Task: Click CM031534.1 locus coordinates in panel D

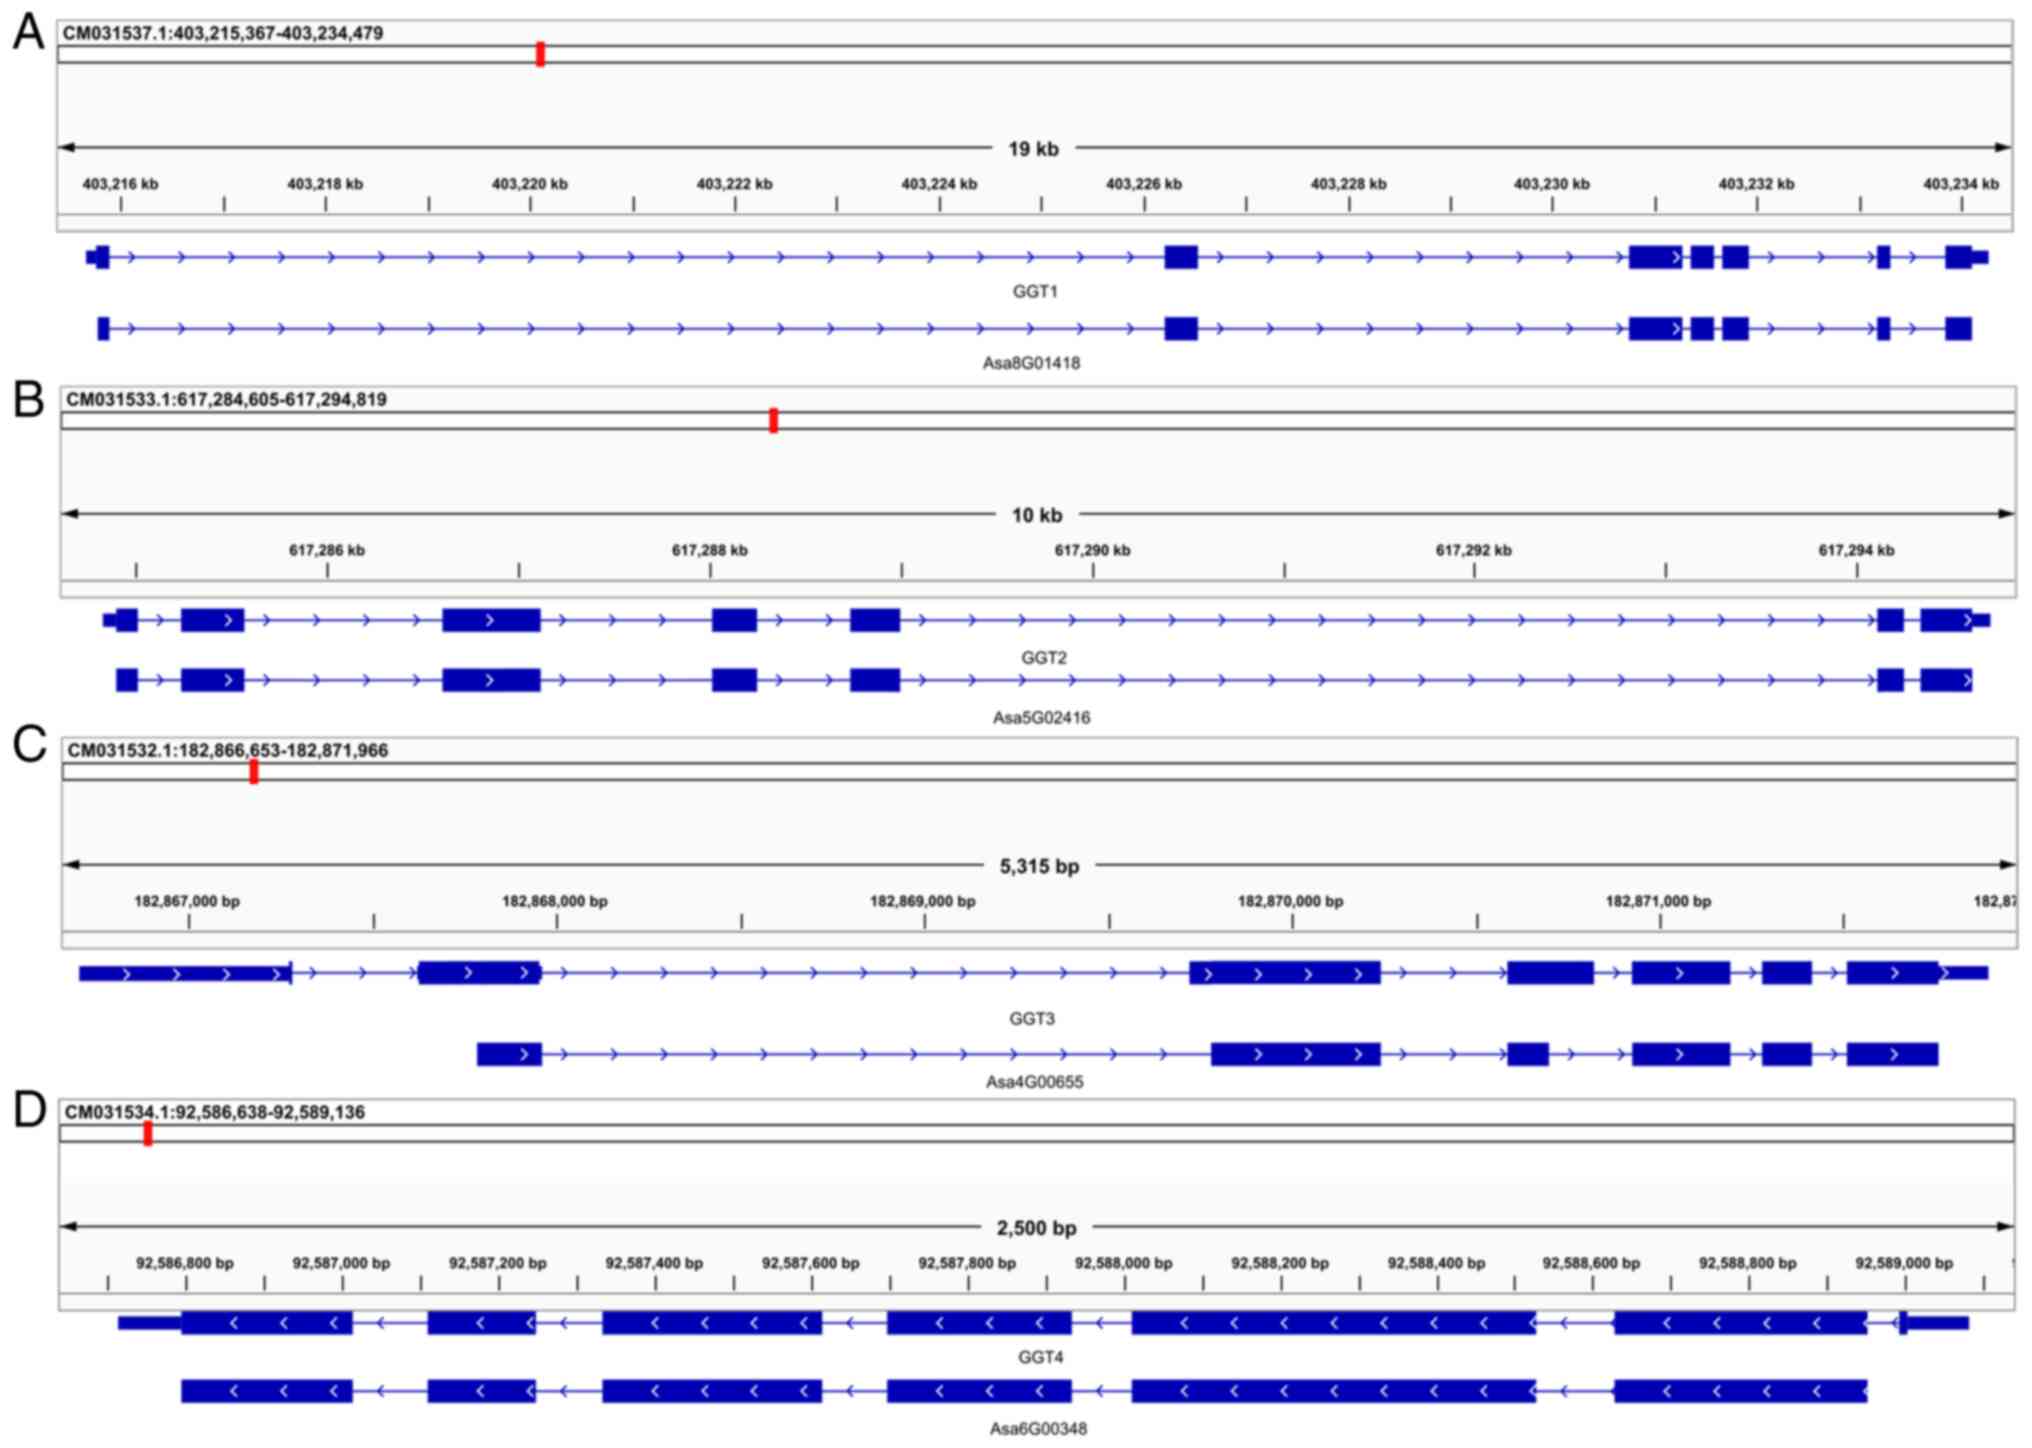Action: point(215,1112)
